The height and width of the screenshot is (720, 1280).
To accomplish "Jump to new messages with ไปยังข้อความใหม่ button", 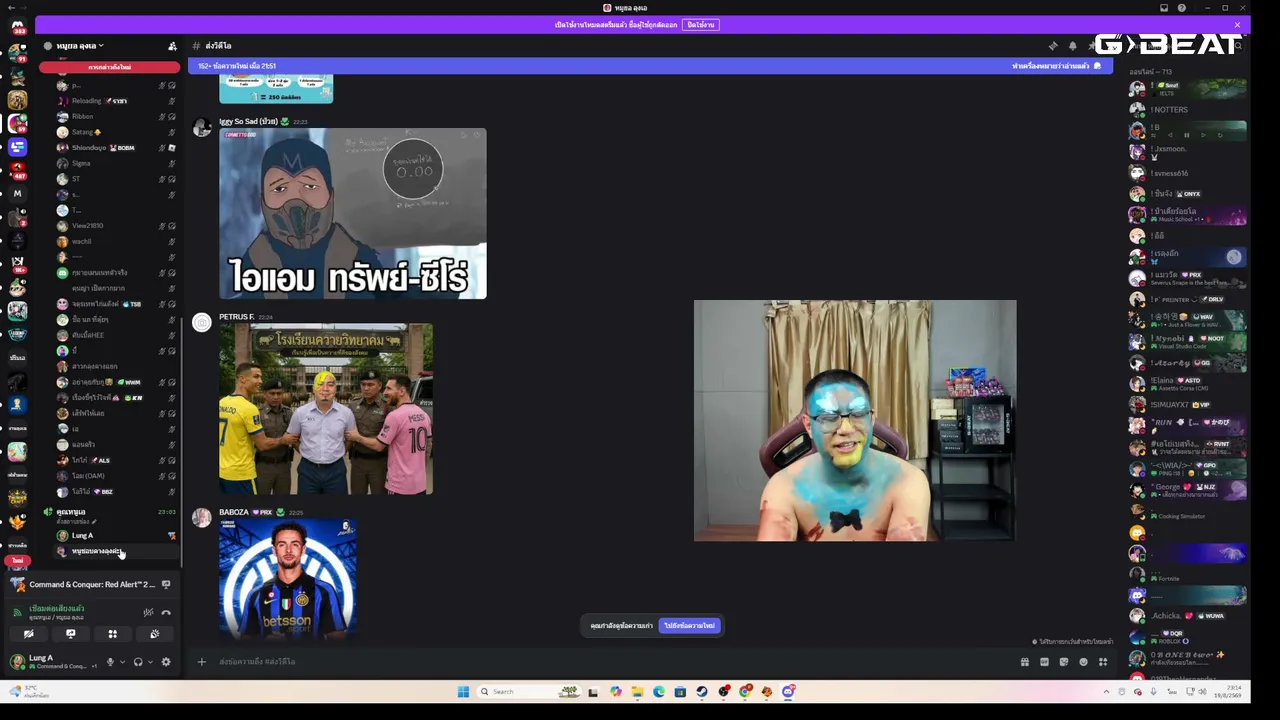I will point(690,626).
